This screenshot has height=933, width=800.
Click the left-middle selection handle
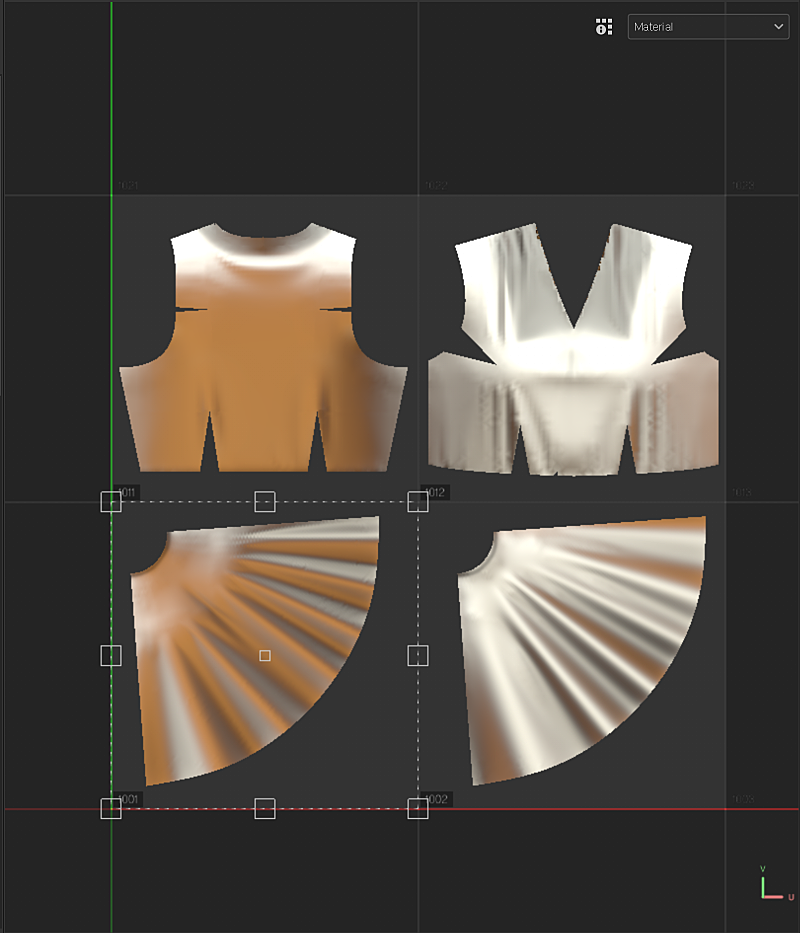point(111,655)
